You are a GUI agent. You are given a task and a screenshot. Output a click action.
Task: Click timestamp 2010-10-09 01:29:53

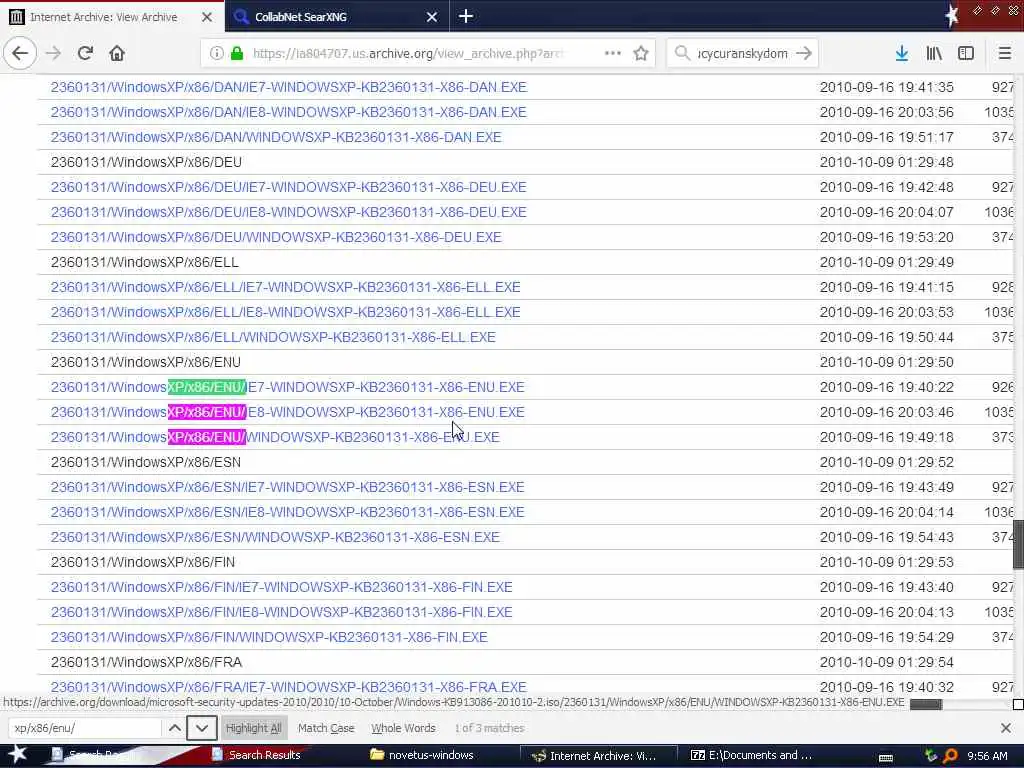click(886, 562)
